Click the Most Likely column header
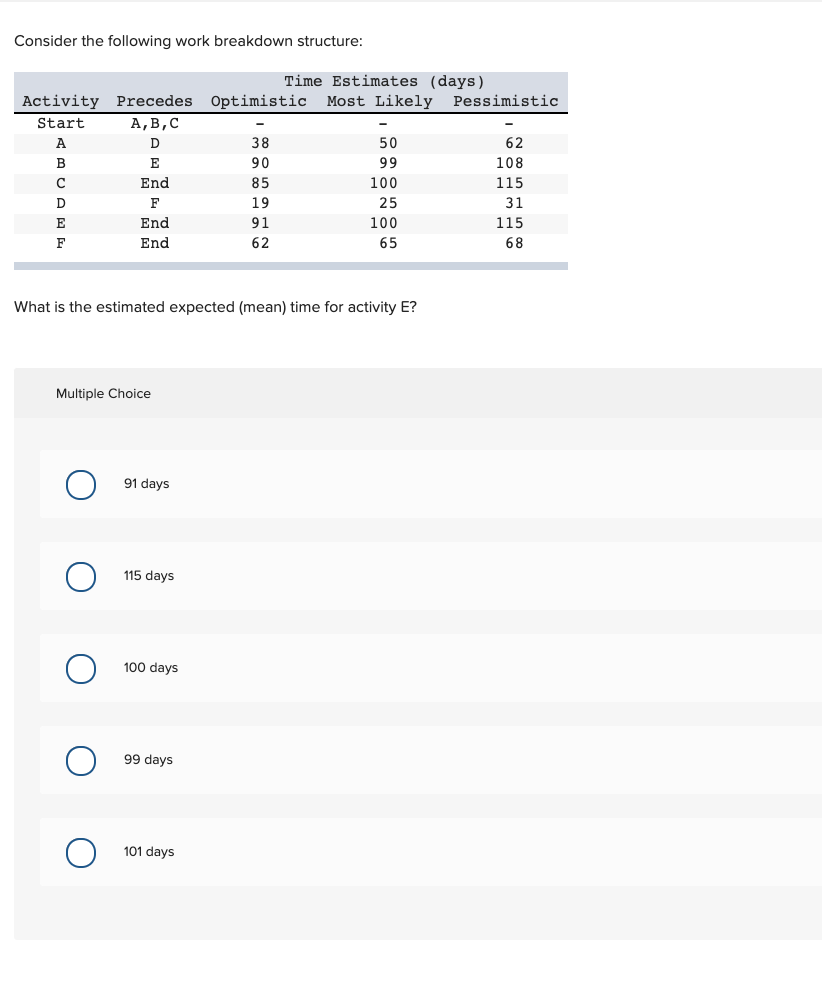The width and height of the screenshot is (822, 996). [380, 101]
